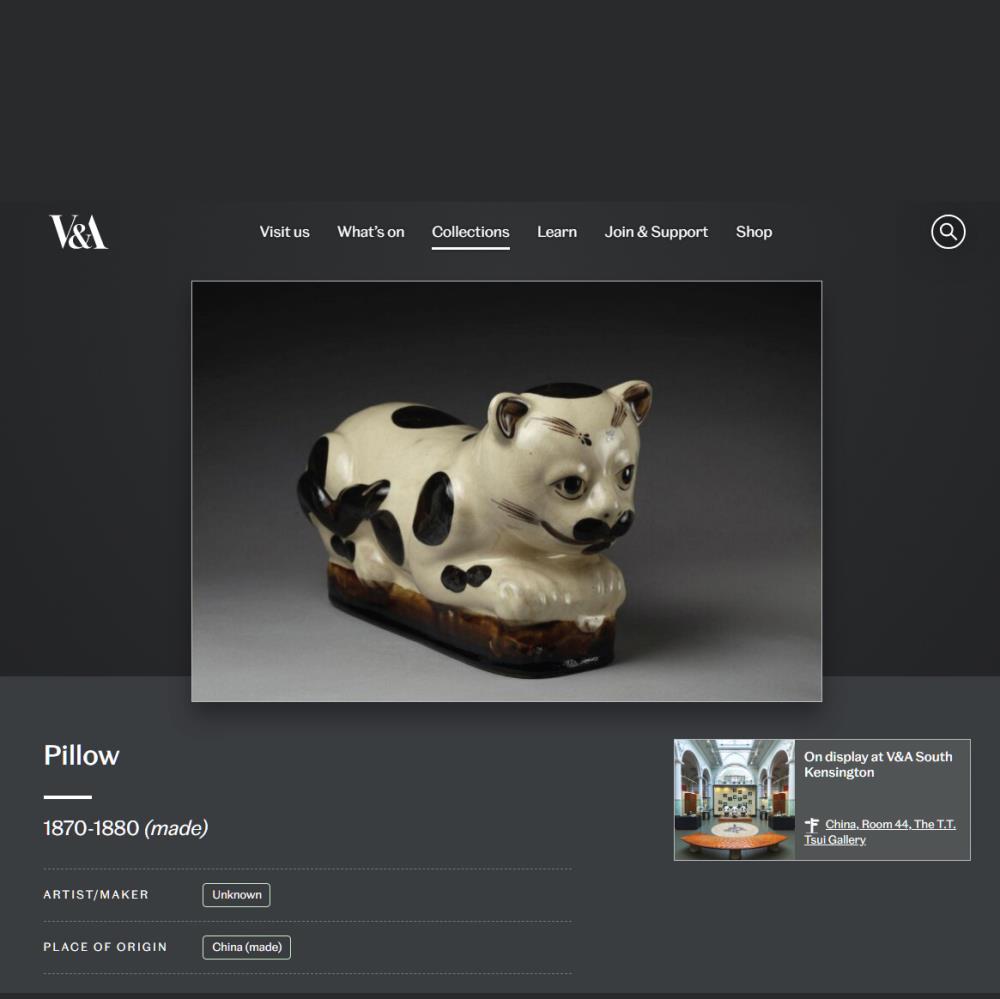The width and height of the screenshot is (1000, 999).
Task: Click the gallery room thumbnail
Action: (x=735, y=799)
